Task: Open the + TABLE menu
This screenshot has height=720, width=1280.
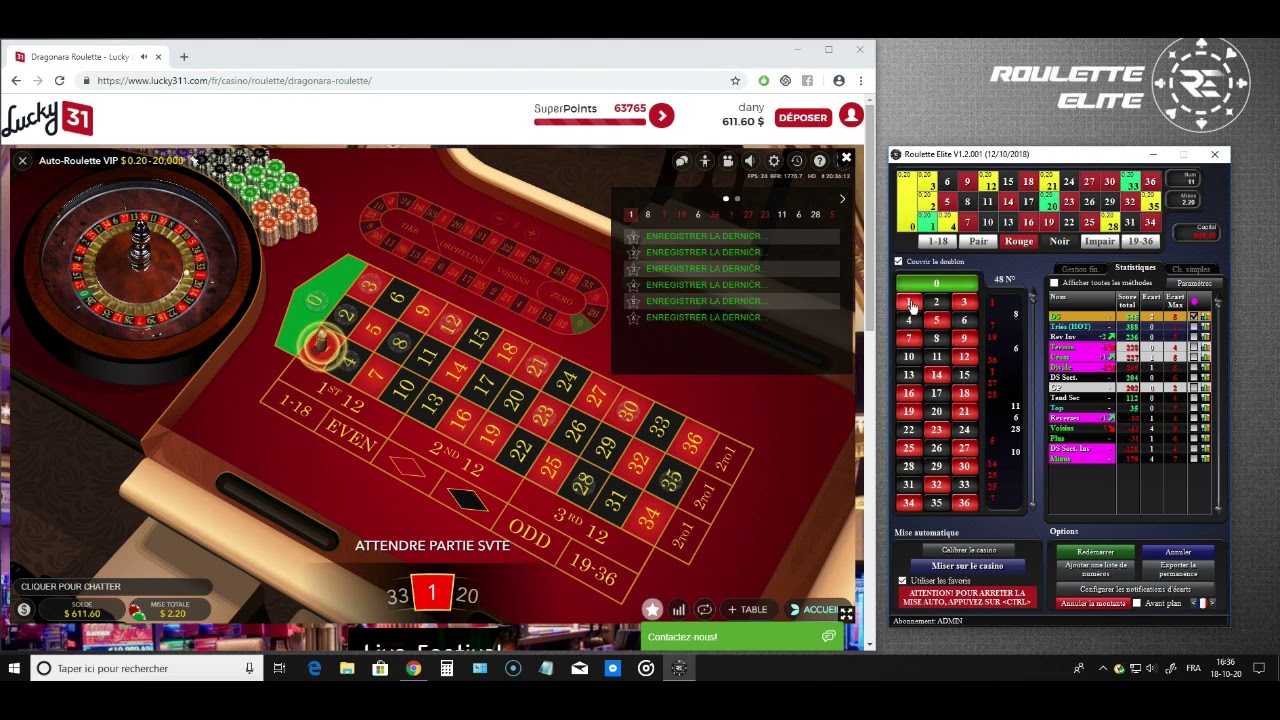Action: [748, 609]
